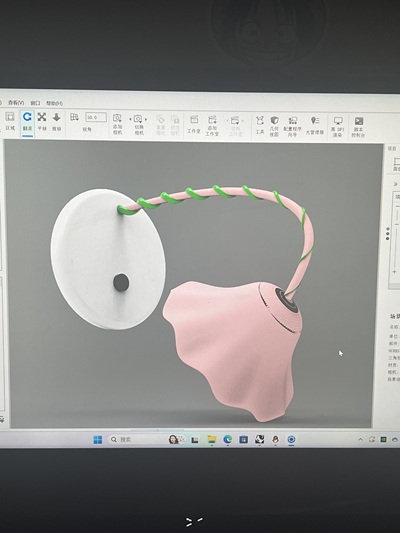The image size is (400, 533).
Task: Select the 区域 region render tool
Action: click(x=10, y=122)
